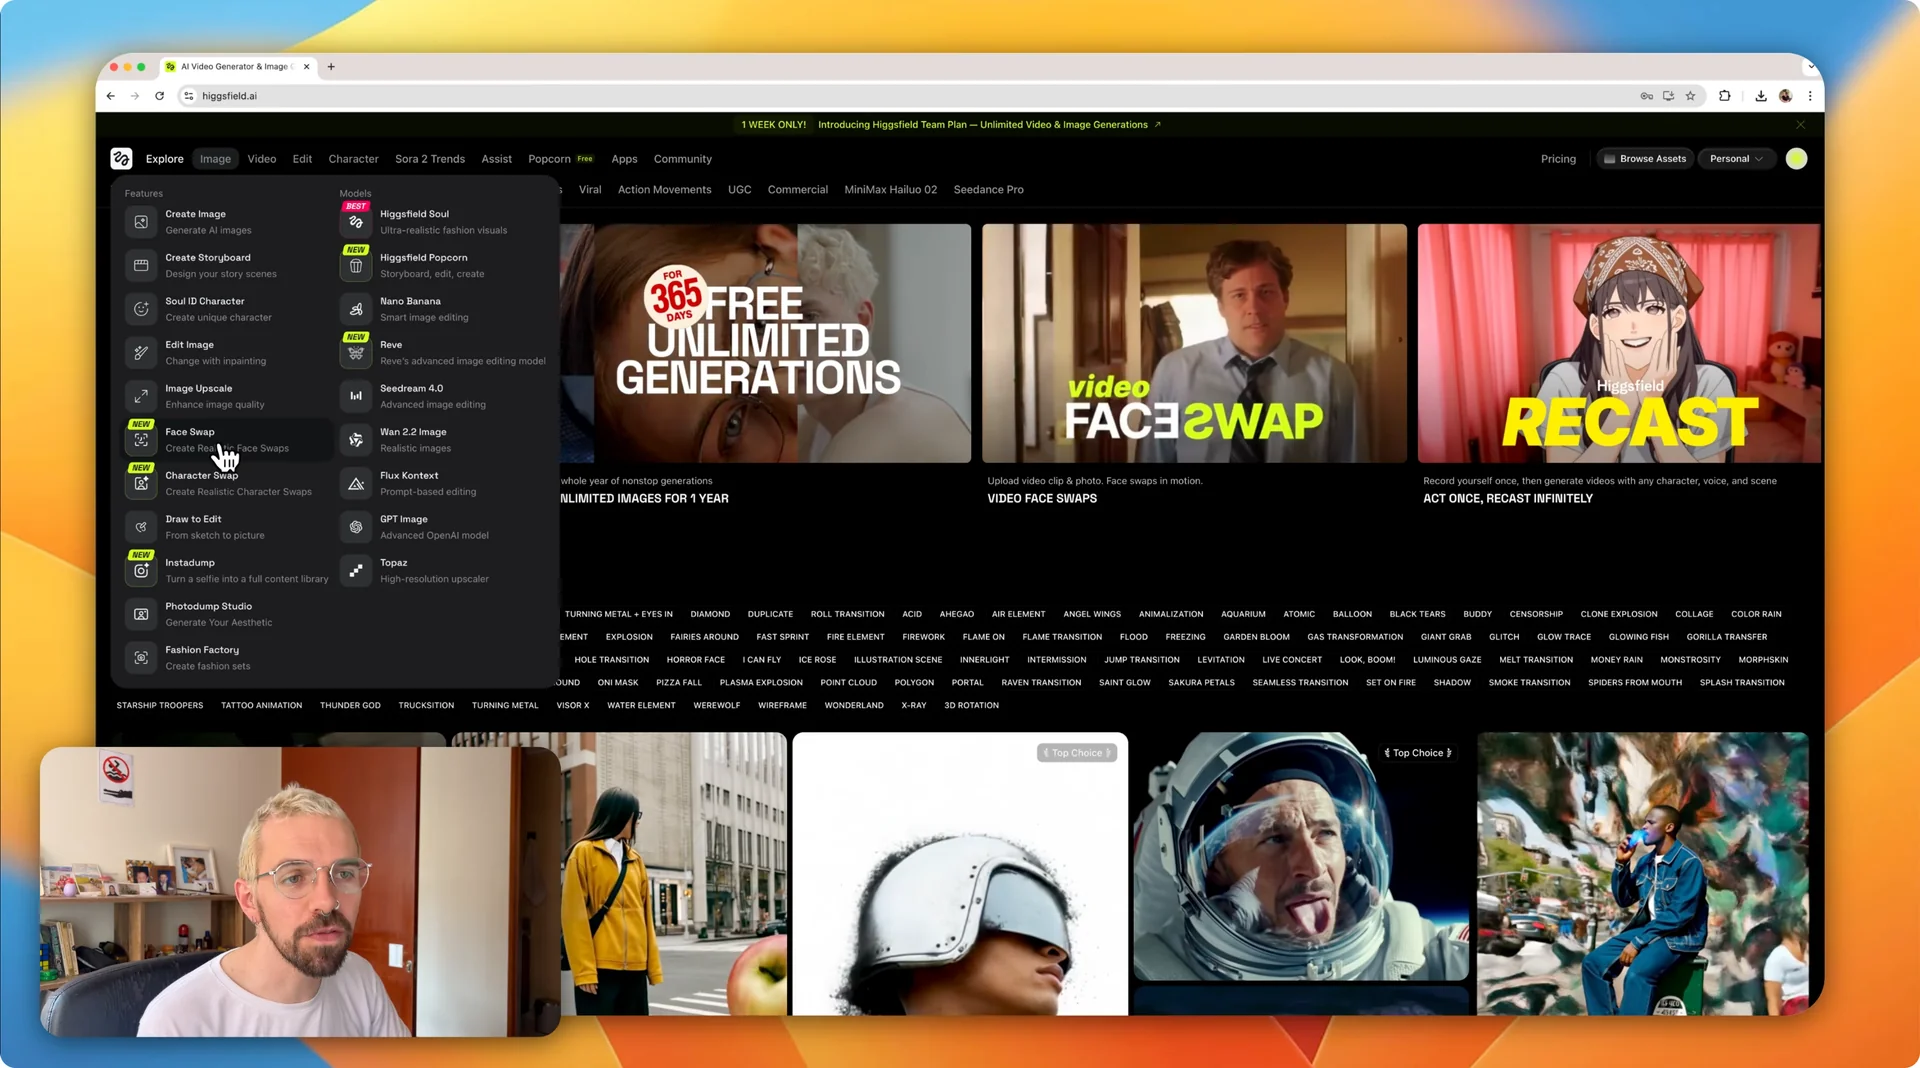Image resolution: width=1920 pixels, height=1068 pixels.
Task: Open the astronaut Top Choice video thumbnail
Action: point(1301,856)
